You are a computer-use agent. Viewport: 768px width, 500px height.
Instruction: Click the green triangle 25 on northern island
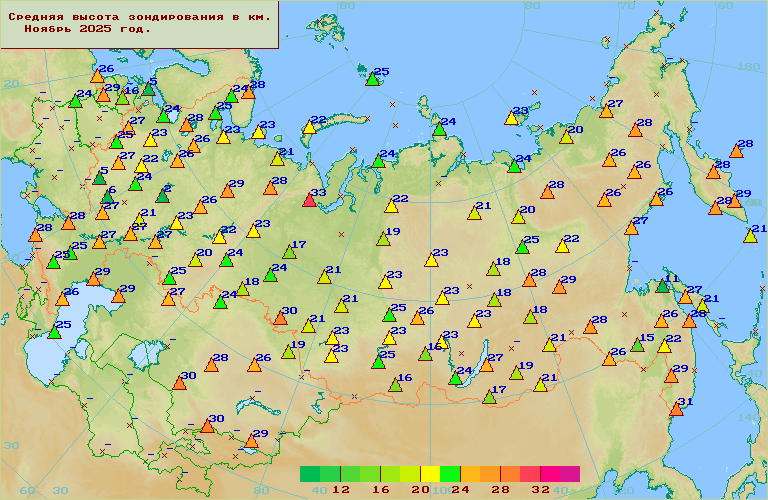click(x=372, y=79)
